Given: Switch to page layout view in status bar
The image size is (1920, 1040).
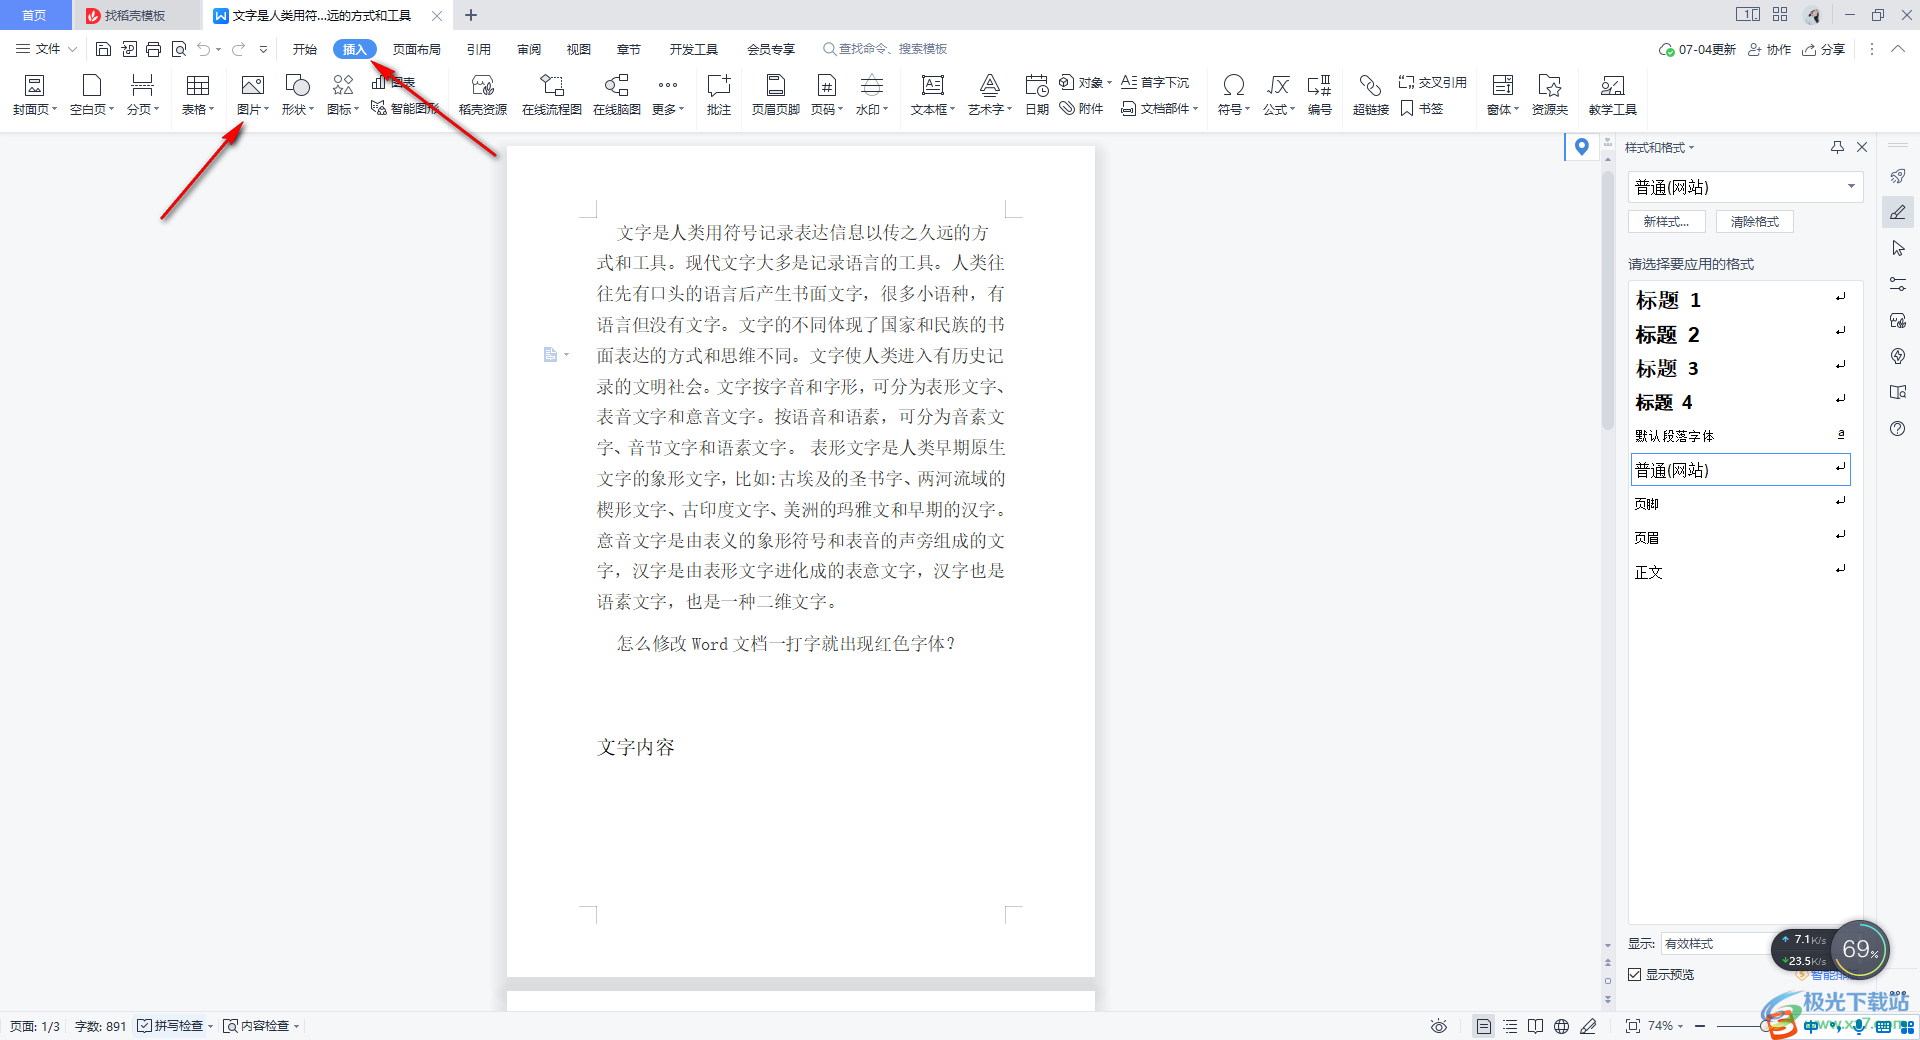Looking at the screenshot, I should coord(1484,1026).
